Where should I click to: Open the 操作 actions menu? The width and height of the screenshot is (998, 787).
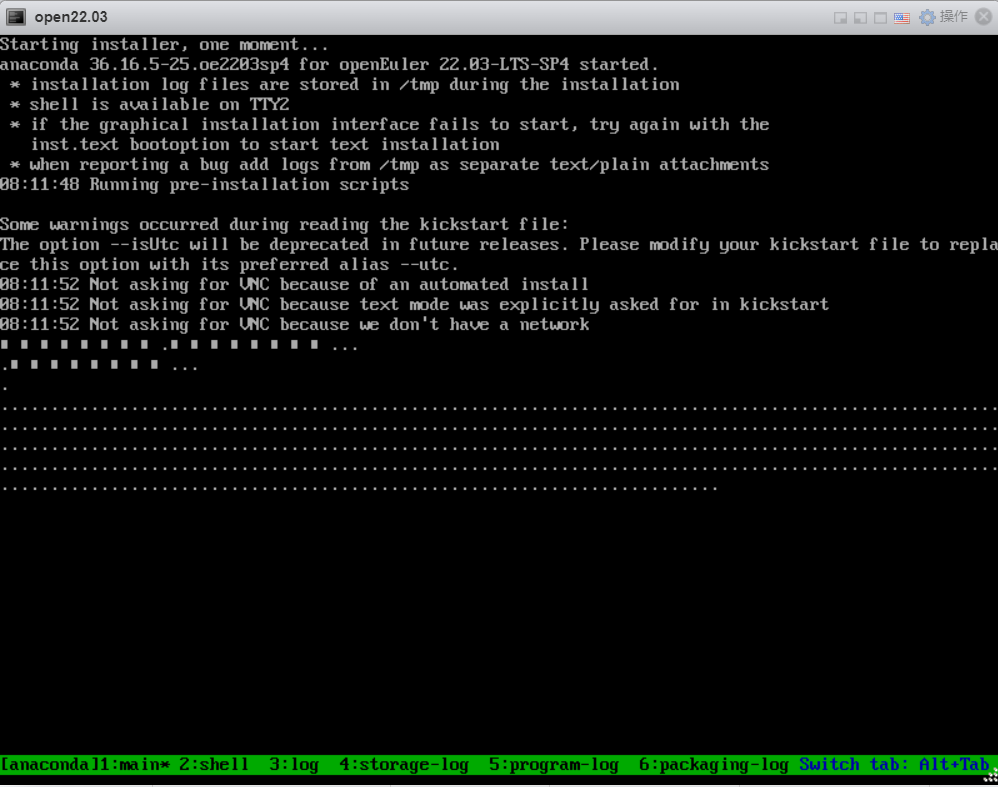click(953, 17)
